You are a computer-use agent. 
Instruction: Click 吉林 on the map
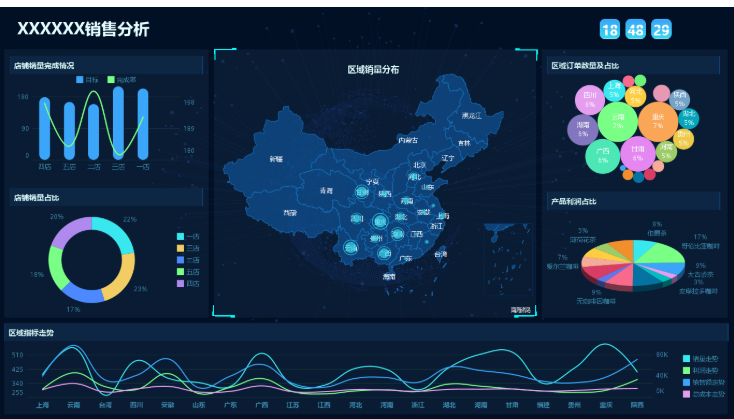click(464, 143)
